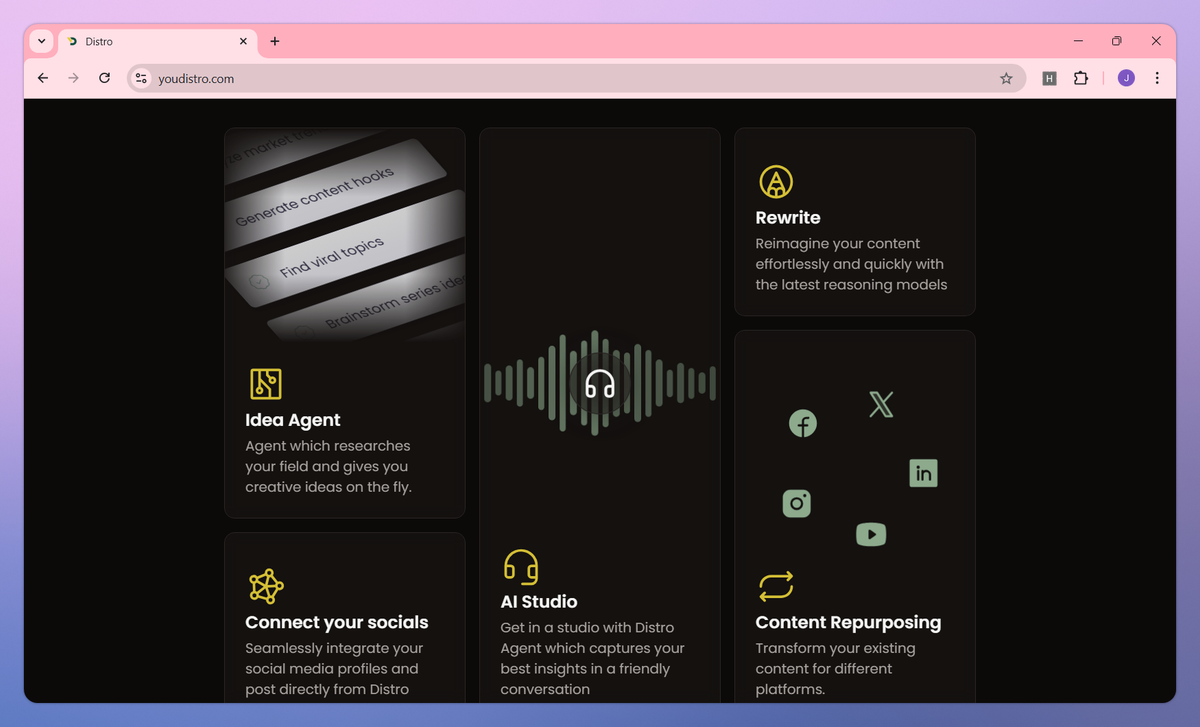Click the Facebook icon
Screen dimensions: 1200x727
pos(803,423)
